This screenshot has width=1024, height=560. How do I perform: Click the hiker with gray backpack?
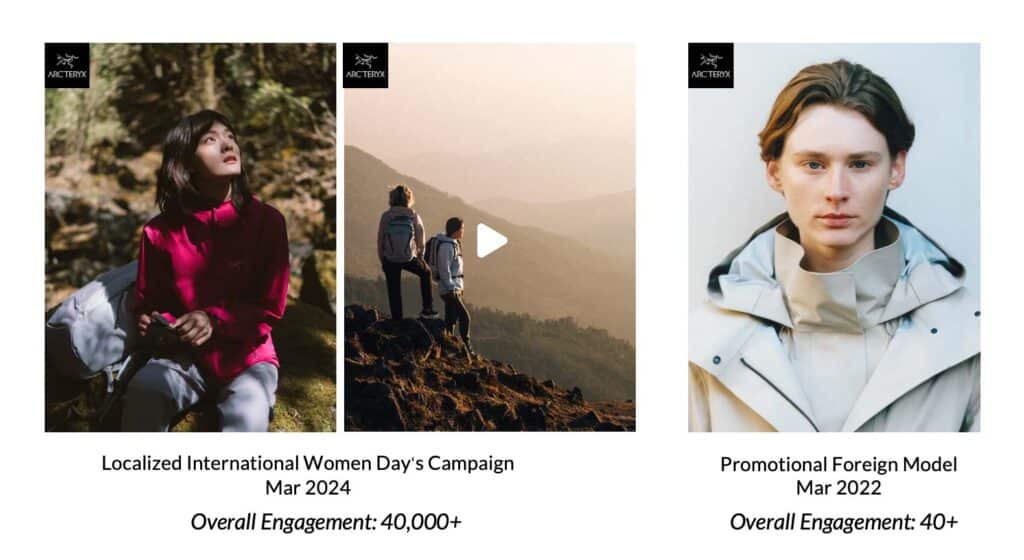click(402, 251)
